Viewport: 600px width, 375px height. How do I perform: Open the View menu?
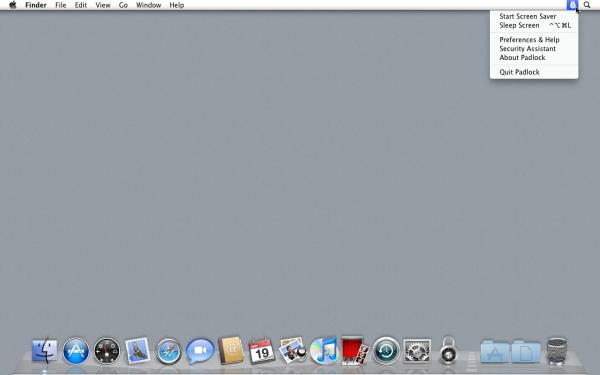pyautogui.click(x=103, y=5)
